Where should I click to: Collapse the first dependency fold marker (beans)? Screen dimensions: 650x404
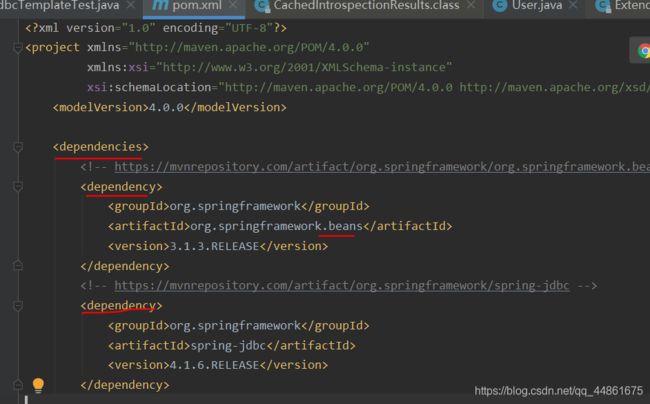point(18,187)
